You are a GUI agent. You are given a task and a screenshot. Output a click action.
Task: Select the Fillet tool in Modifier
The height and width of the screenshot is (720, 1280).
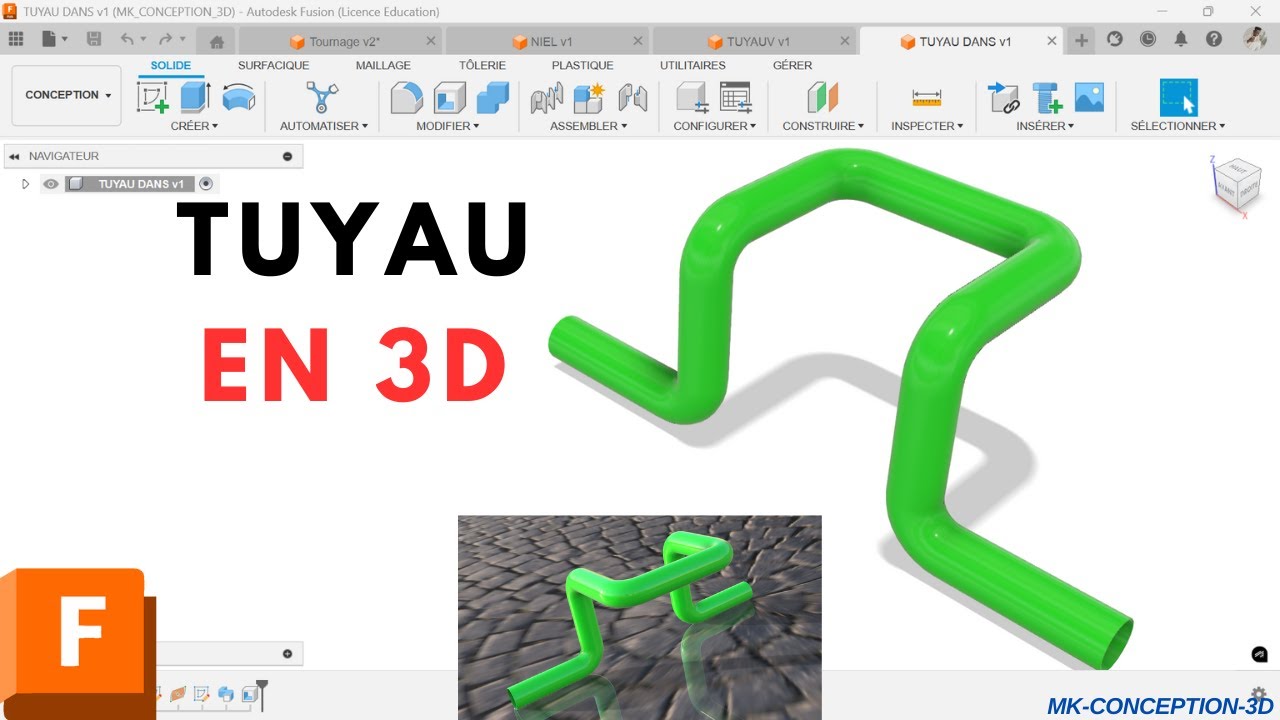pos(406,98)
